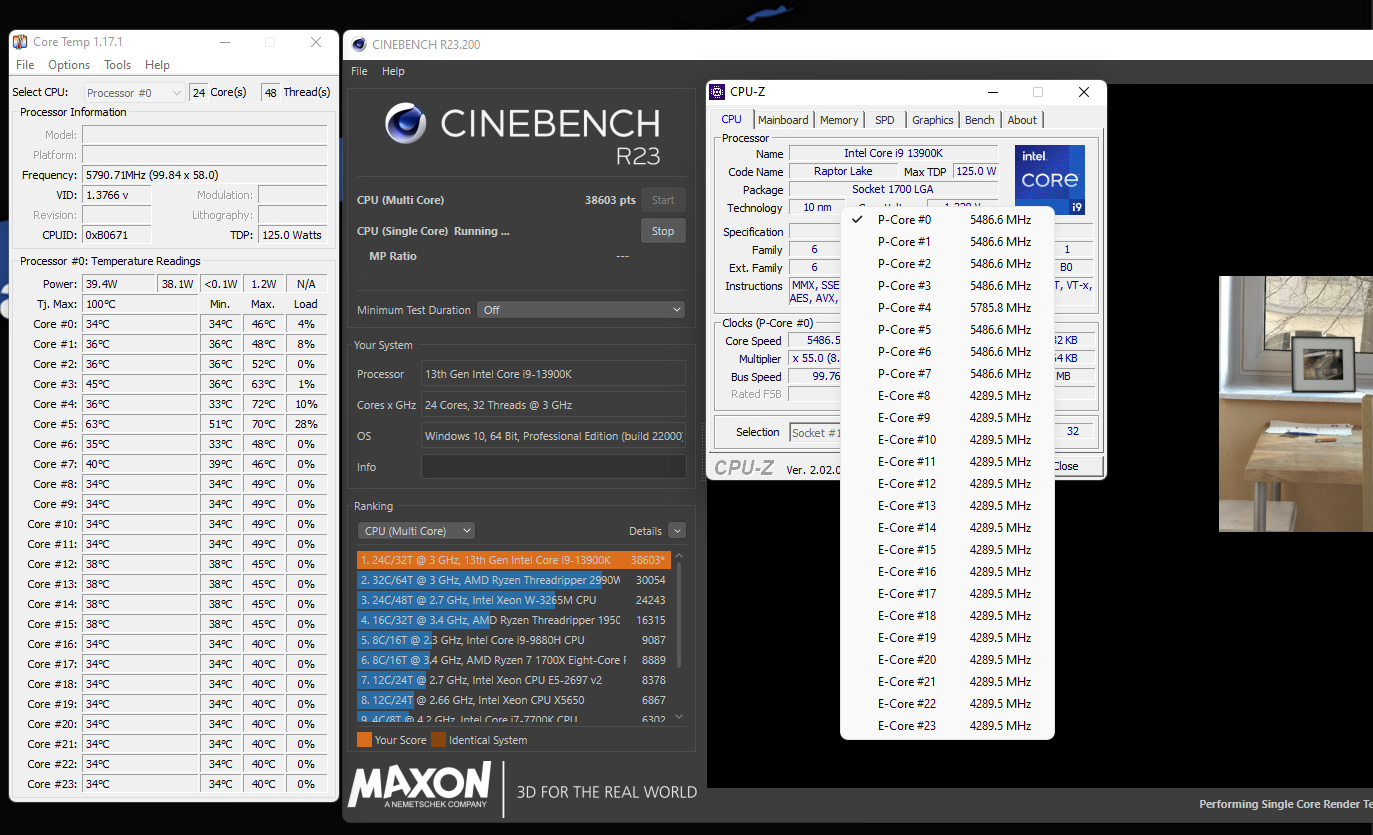Image resolution: width=1373 pixels, height=835 pixels.
Task: Click the OS field showing Windows 10
Action: (553, 436)
